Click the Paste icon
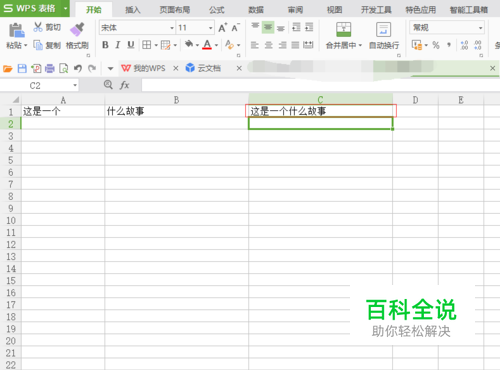Screen dimensions: 500x370 click(16, 31)
